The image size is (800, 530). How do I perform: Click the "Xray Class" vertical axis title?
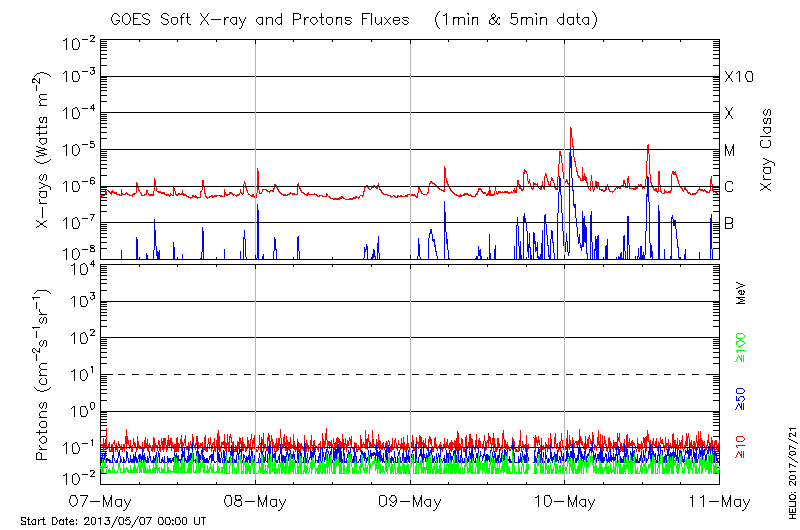coord(767,150)
